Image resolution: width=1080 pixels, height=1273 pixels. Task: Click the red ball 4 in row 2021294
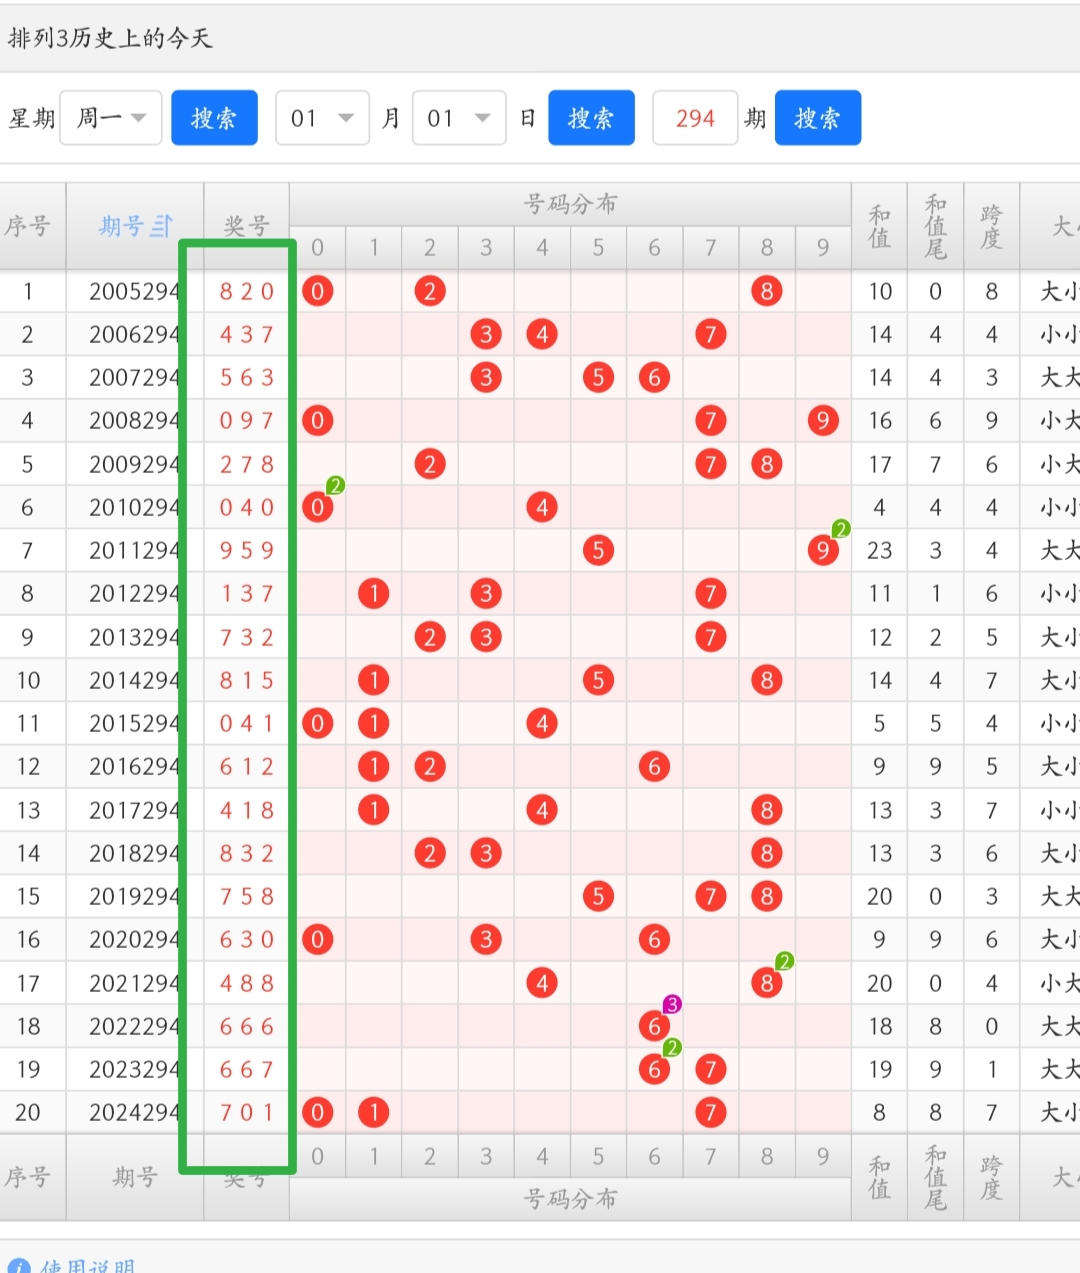click(542, 983)
